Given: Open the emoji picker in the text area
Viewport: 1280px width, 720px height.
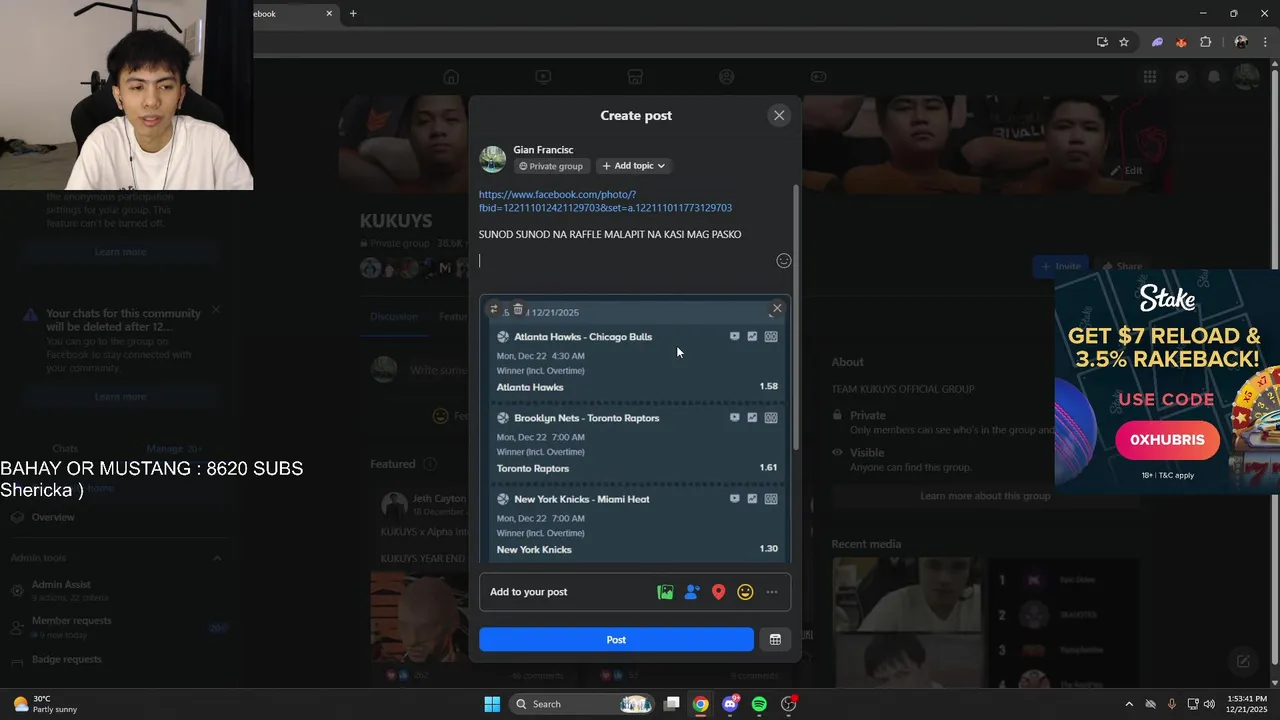Looking at the screenshot, I should [x=784, y=261].
